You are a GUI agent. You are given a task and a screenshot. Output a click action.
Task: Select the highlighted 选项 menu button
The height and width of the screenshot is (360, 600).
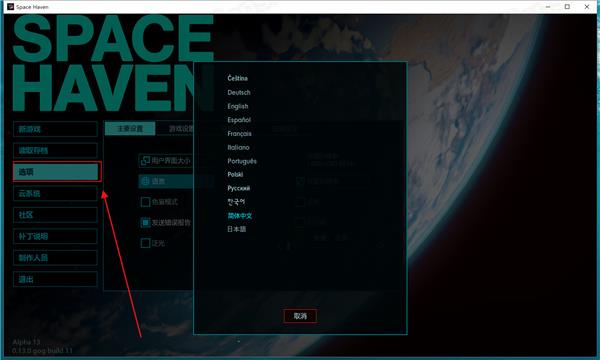pyautogui.click(x=57, y=172)
